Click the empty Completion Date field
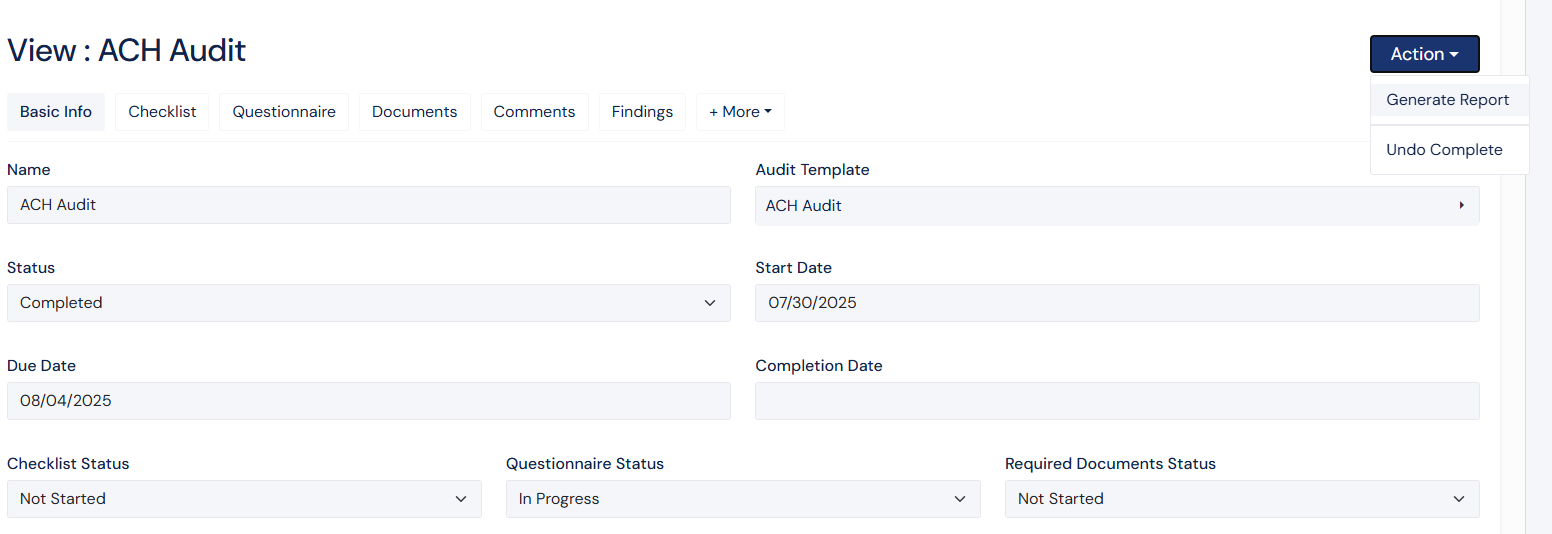 1116,401
